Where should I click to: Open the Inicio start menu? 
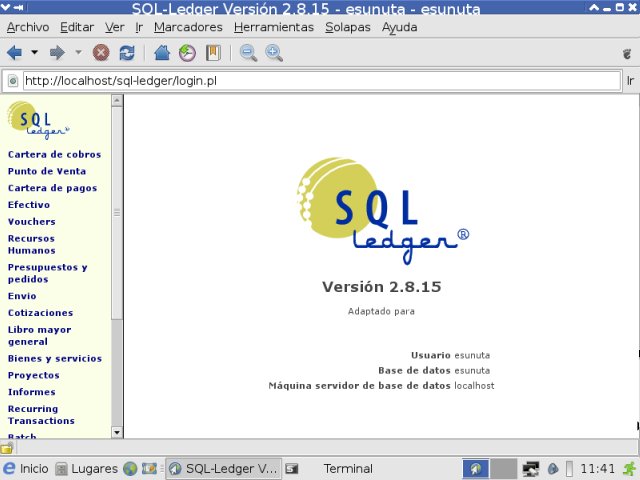tap(25, 469)
